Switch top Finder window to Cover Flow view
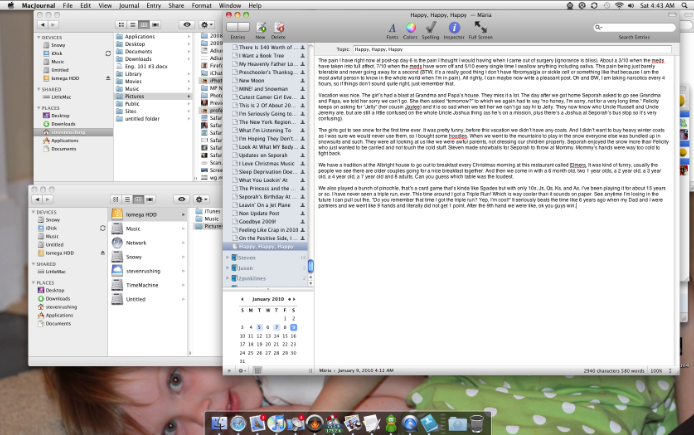694x435 pixels. coord(155,25)
